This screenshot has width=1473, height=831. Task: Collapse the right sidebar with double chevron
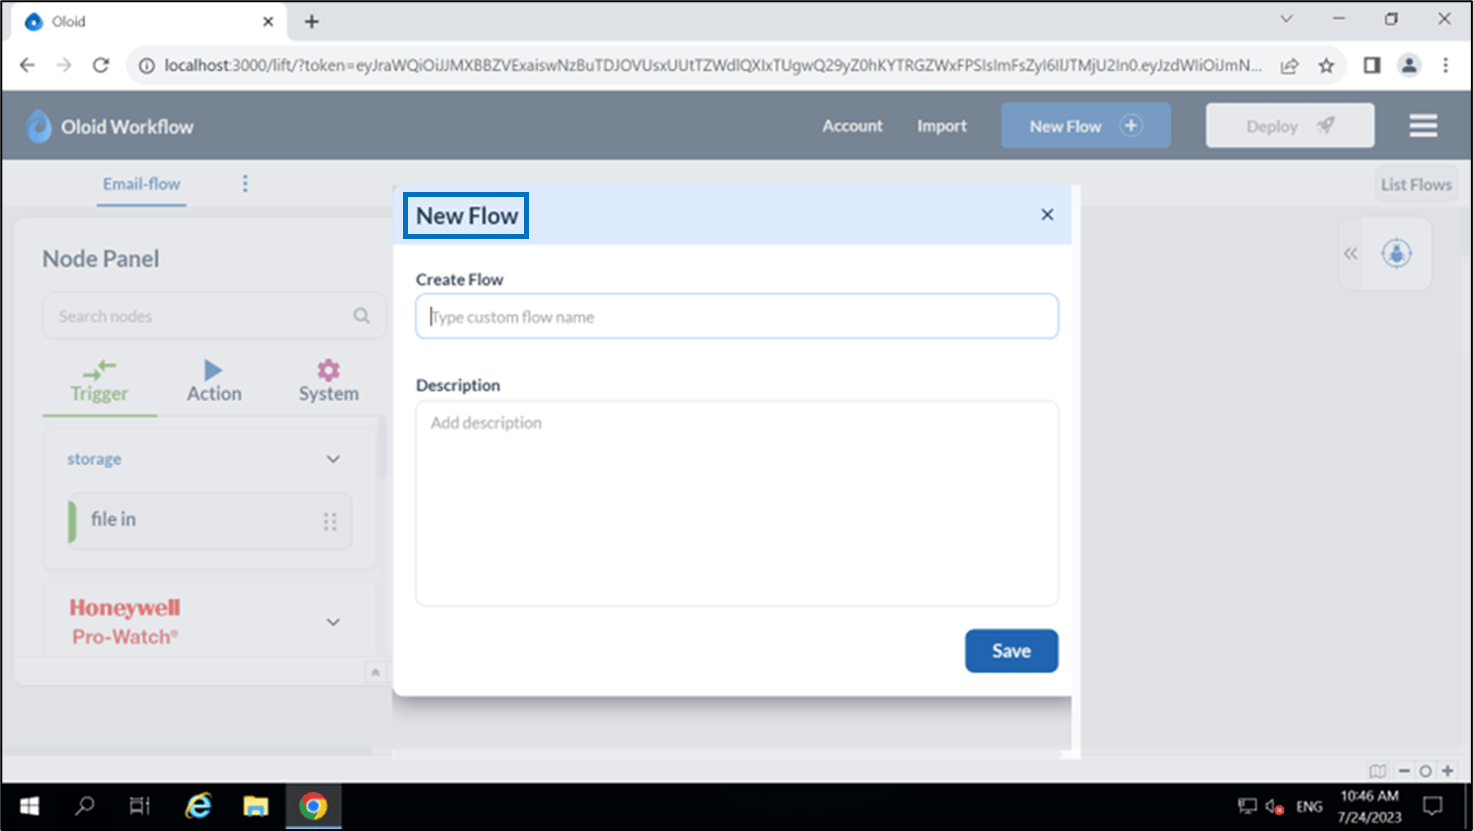[x=1351, y=254]
